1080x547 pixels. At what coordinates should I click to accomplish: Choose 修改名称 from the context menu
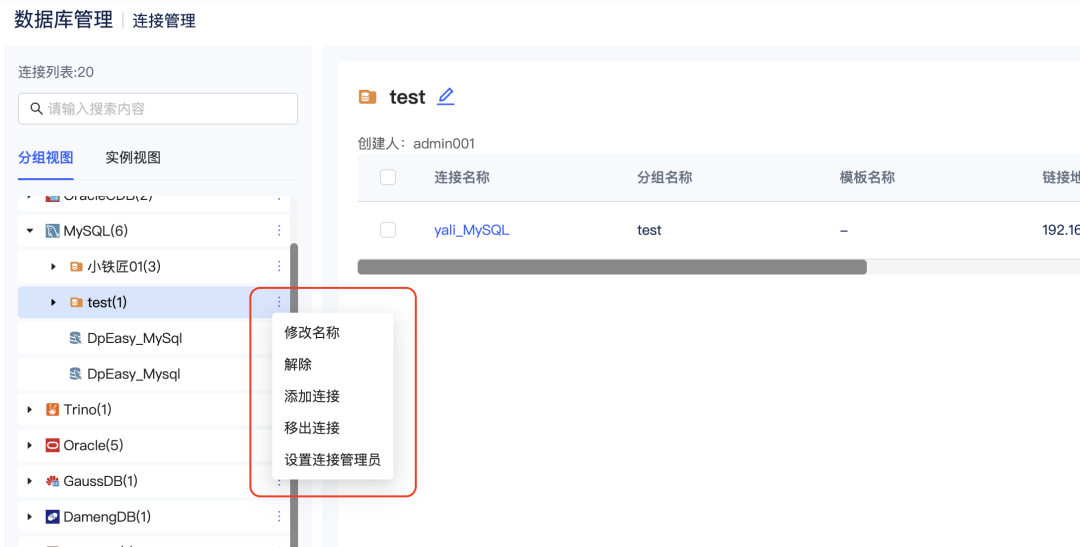312,333
